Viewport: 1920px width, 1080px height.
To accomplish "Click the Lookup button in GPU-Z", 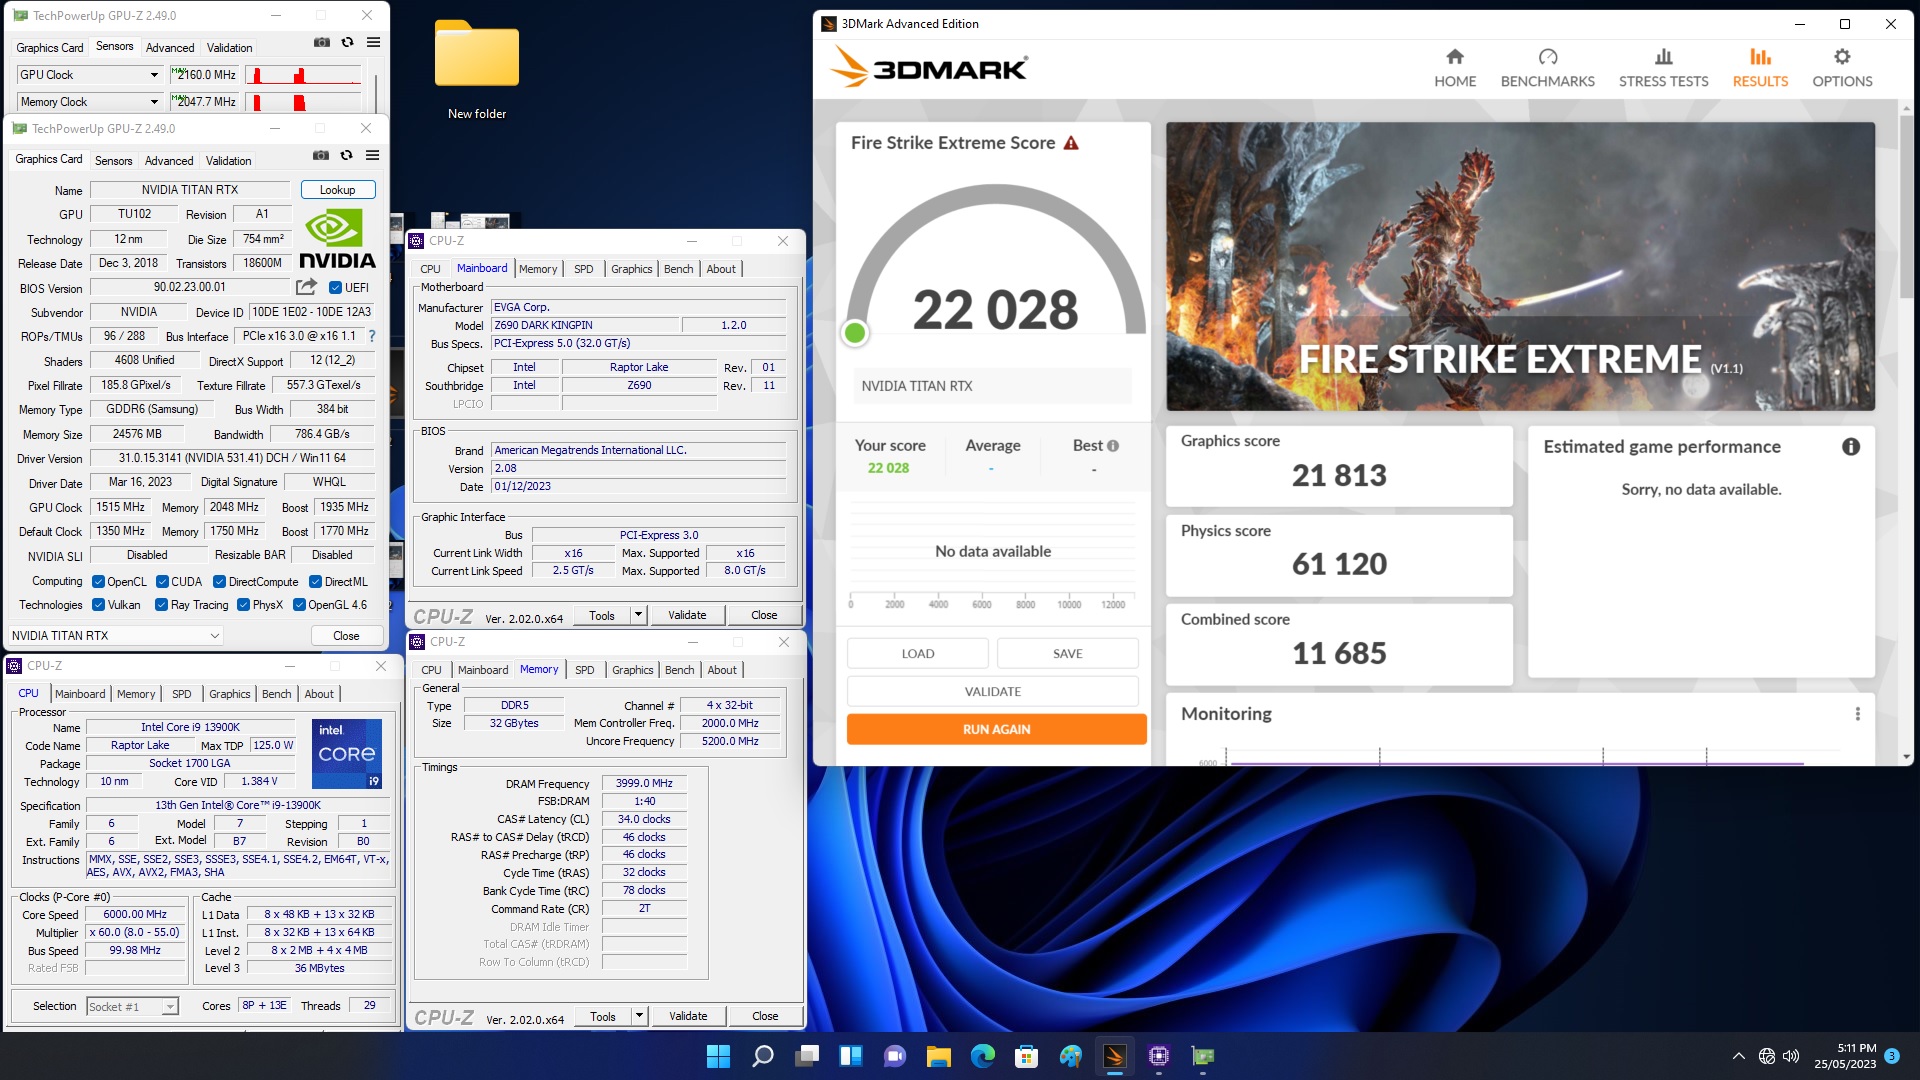I will [337, 190].
